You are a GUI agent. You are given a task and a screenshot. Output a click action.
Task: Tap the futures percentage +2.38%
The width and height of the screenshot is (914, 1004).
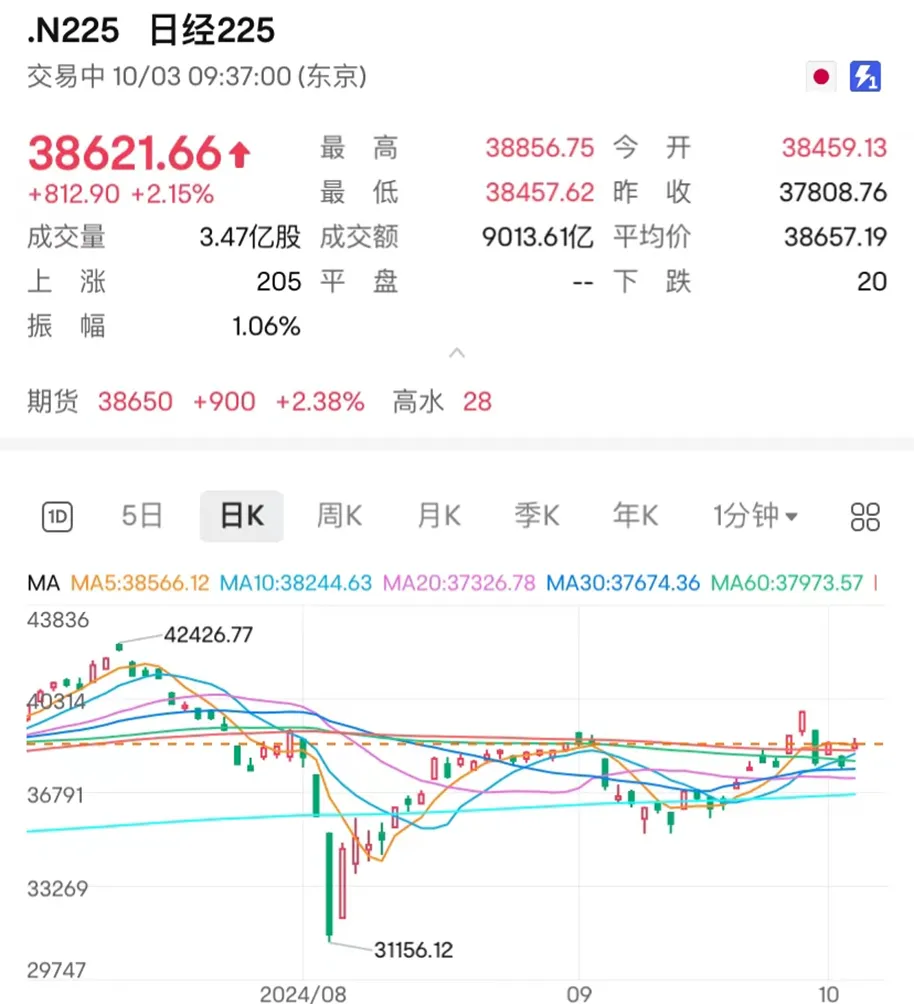320,402
